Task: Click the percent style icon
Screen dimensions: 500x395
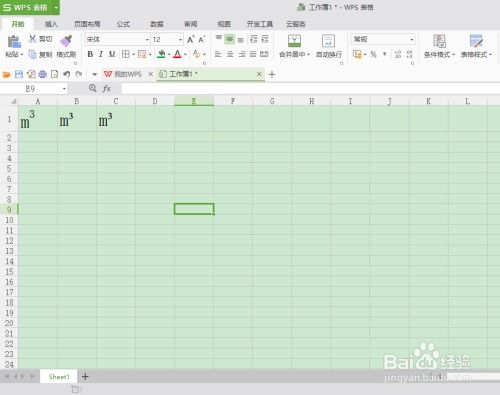Action: [373, 54]
